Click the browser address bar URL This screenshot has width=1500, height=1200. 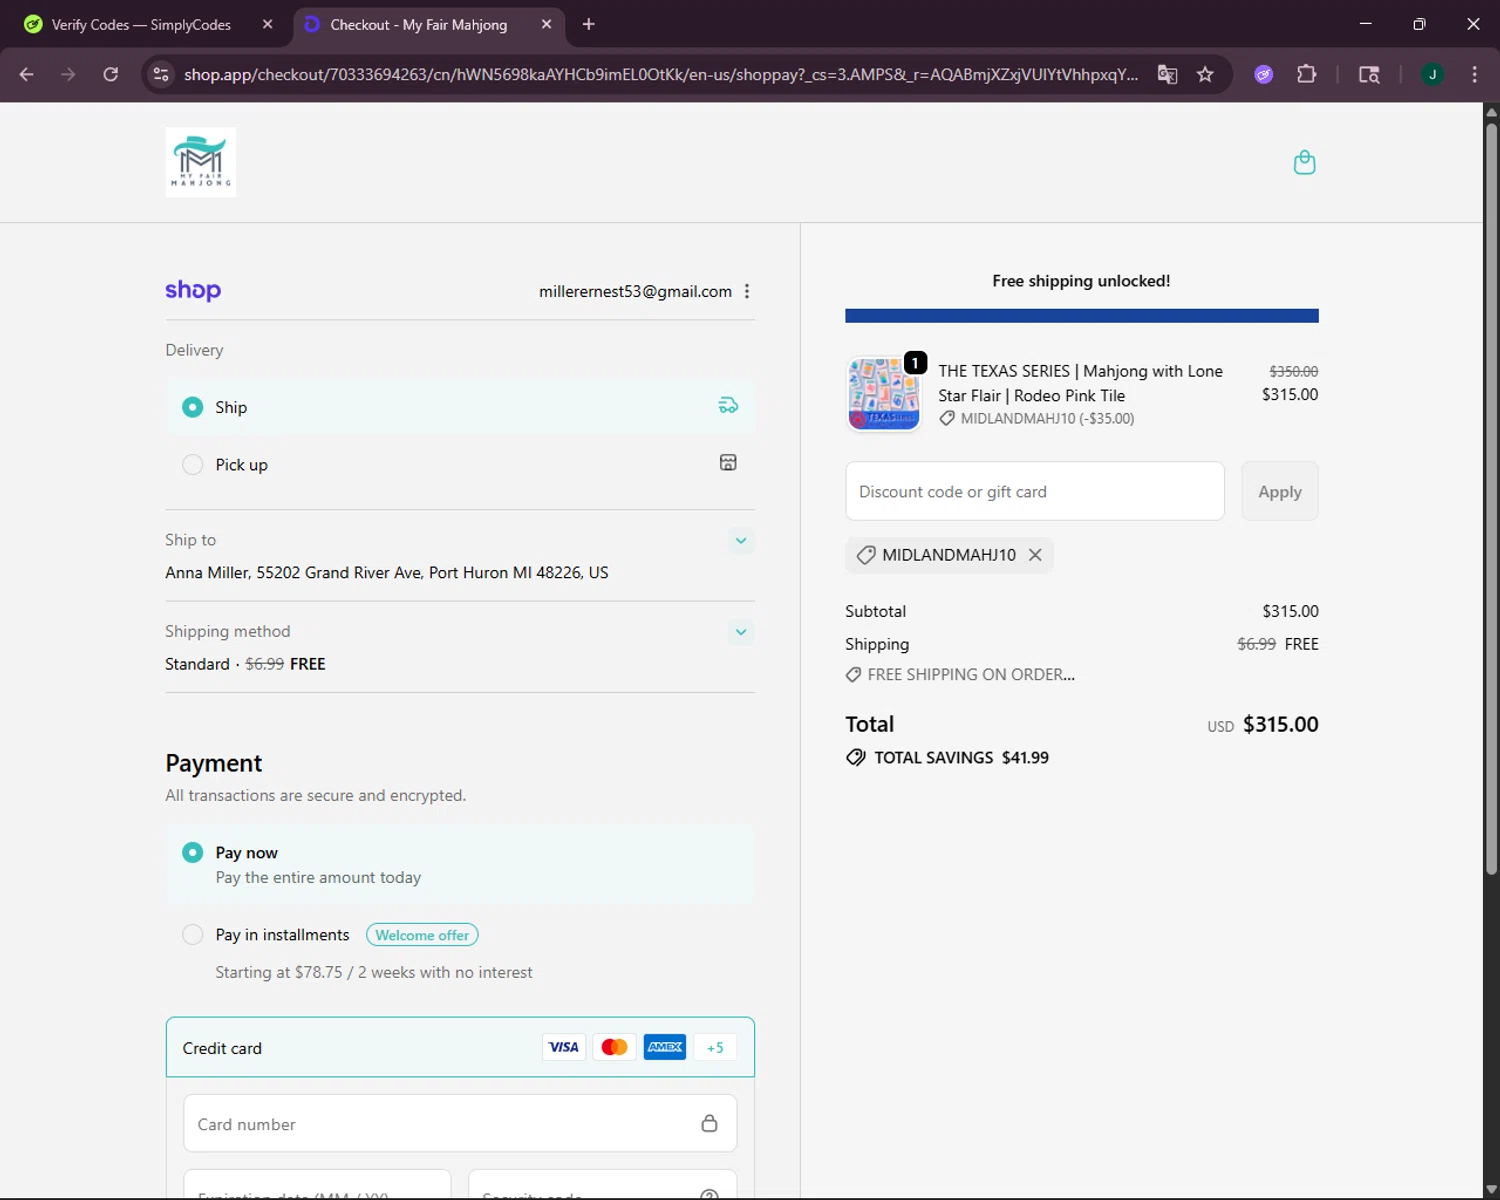click(661, 74)
